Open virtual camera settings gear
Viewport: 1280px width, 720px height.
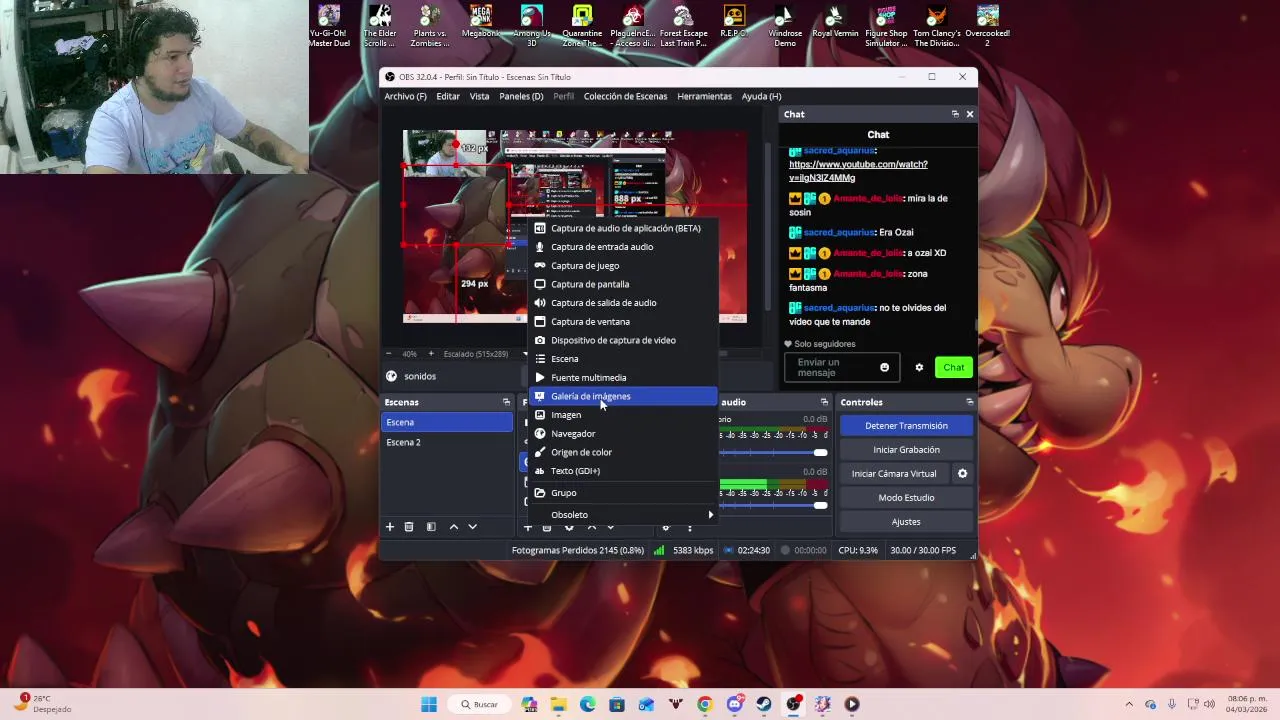(x=963, y=474)
